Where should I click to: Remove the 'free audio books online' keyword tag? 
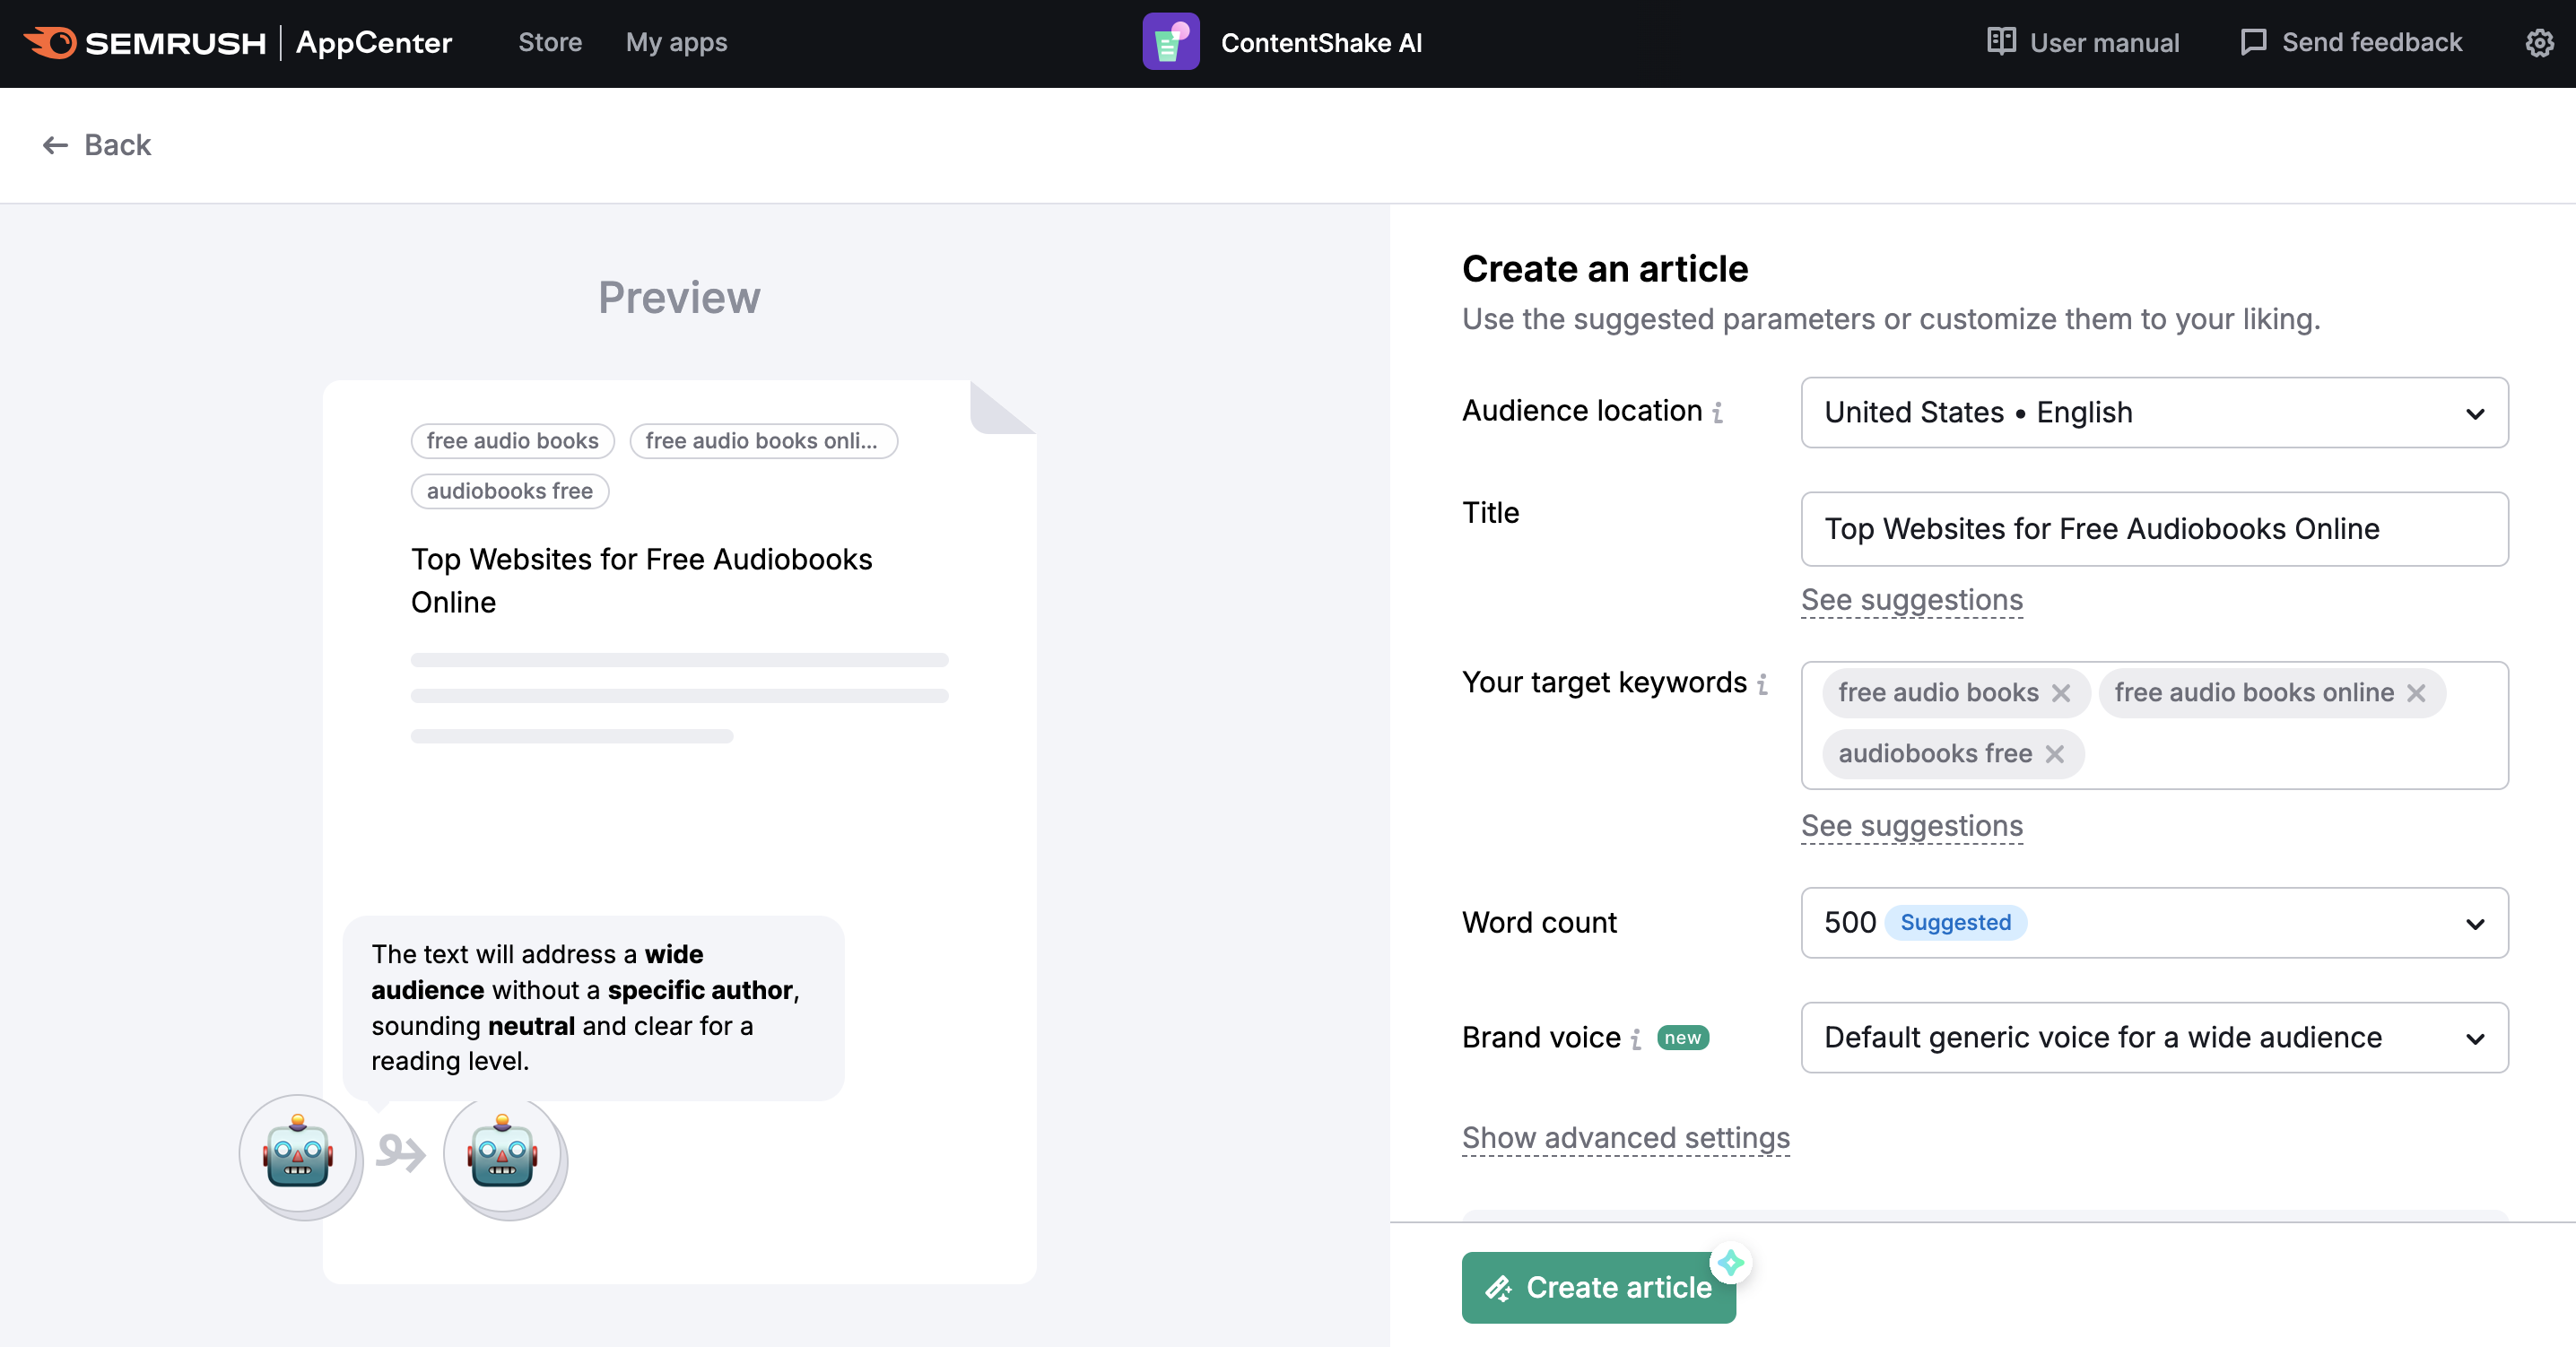point(2419,691)
